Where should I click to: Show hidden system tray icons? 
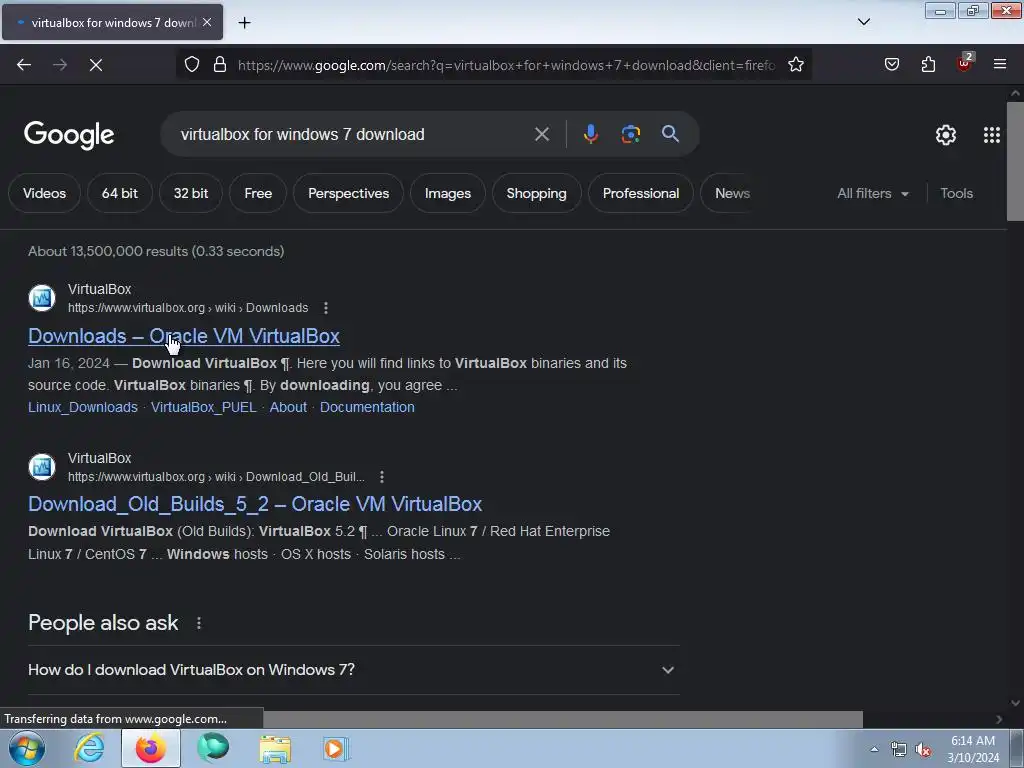coord(874,749)
